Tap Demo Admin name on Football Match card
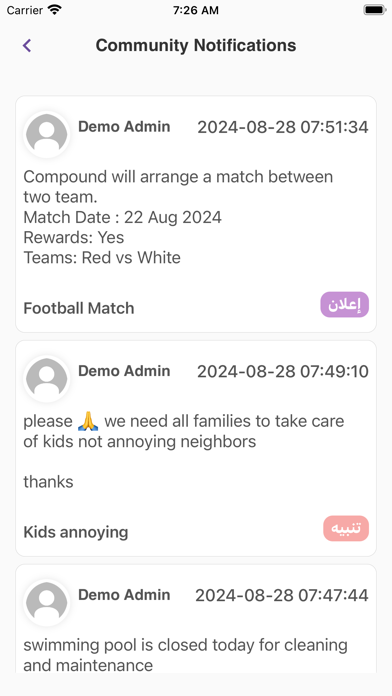The image size is (392, 696). (x=124, y=127)
